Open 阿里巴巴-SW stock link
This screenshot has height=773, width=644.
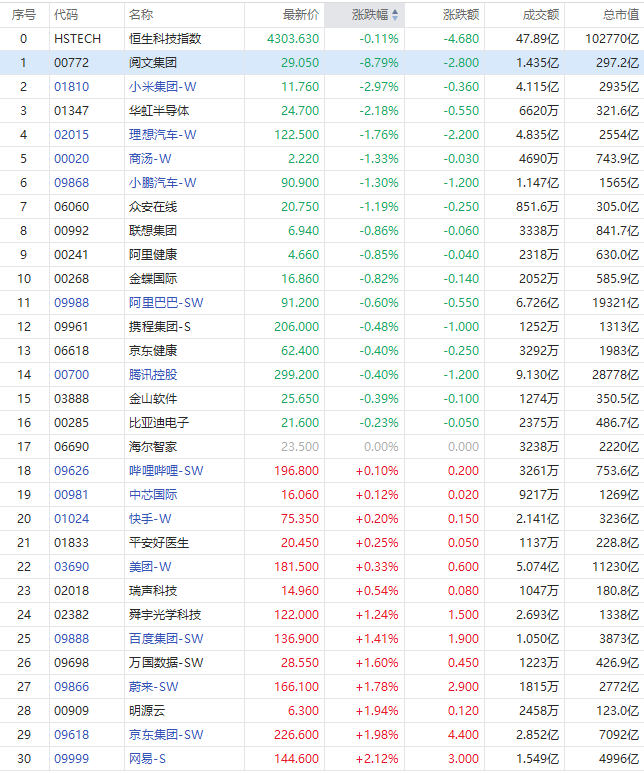166,303
